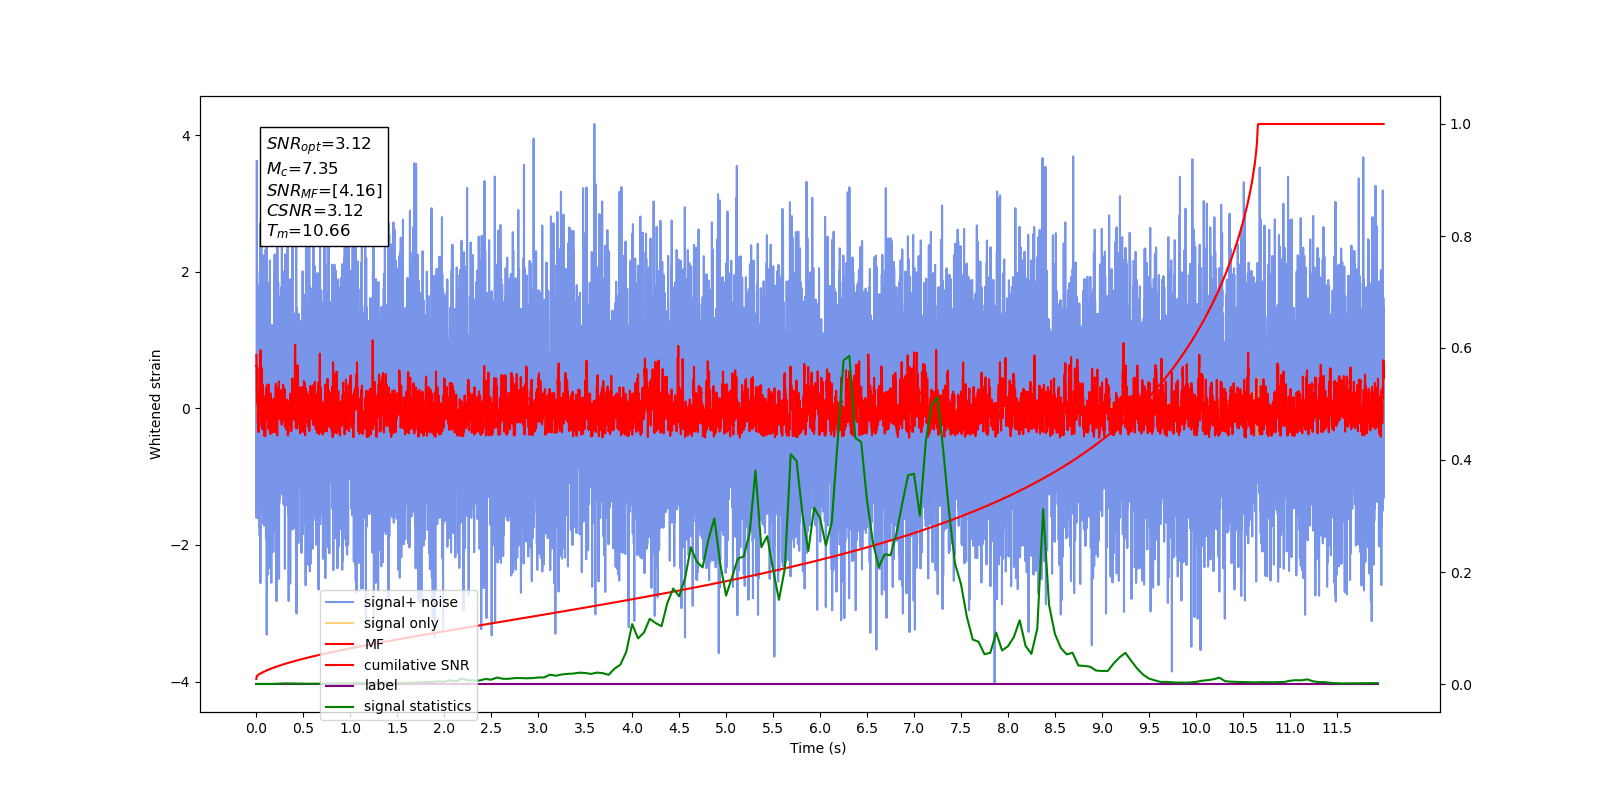Click the Mc=7.35 annotation text
This screenshot has height=800, width=1600.
[302, 169]
